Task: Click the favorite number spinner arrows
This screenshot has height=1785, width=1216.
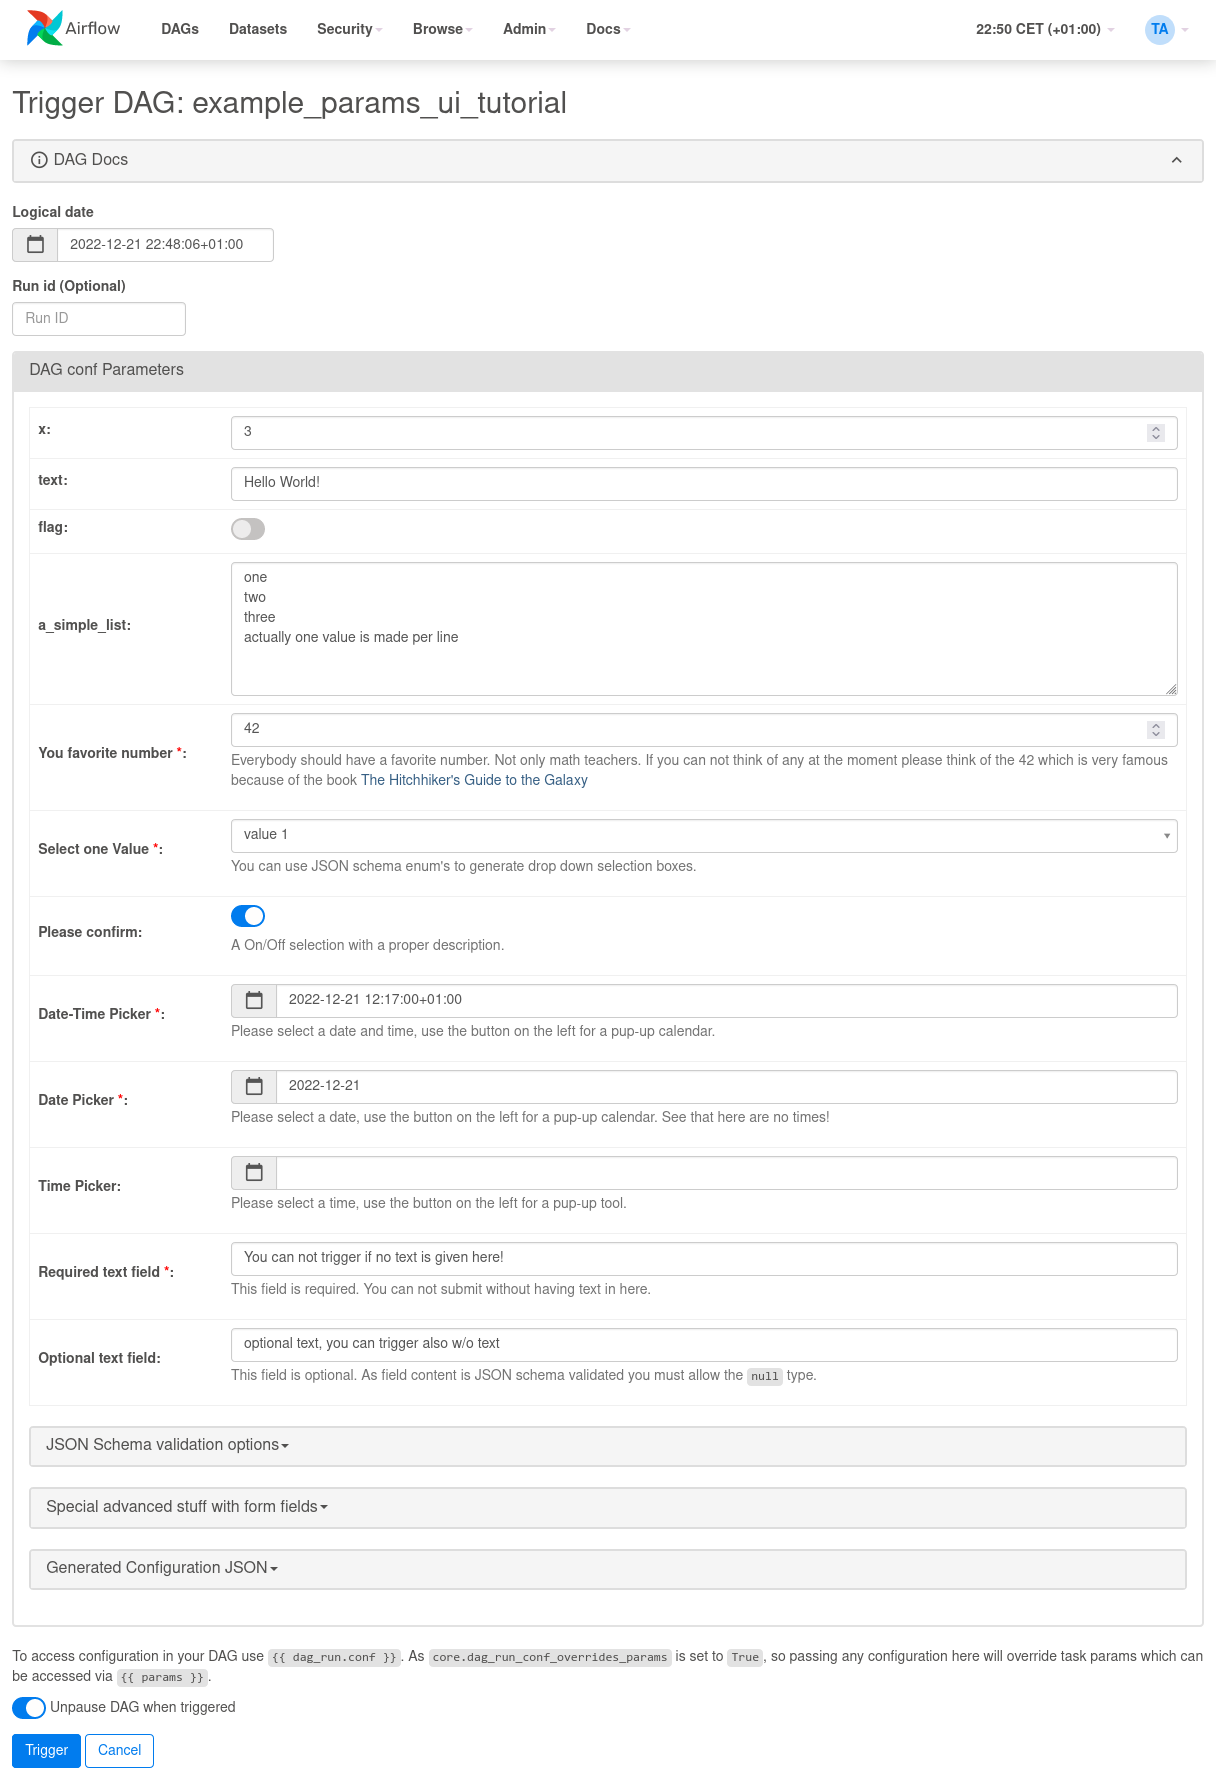Action: (1156, 730)
